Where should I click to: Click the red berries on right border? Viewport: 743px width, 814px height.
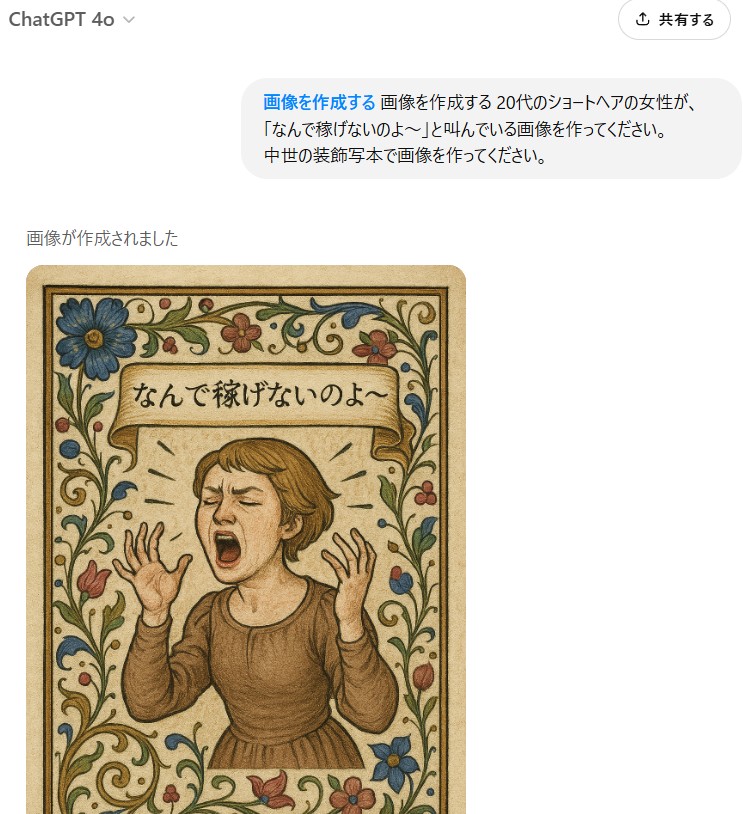425,494
